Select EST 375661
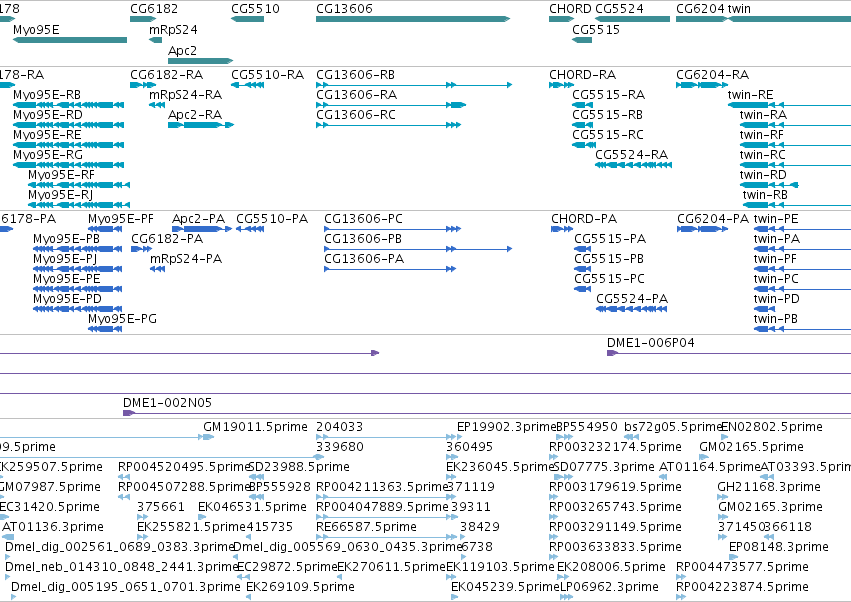This screenshot has height=602, width=851. coord(161,507)
